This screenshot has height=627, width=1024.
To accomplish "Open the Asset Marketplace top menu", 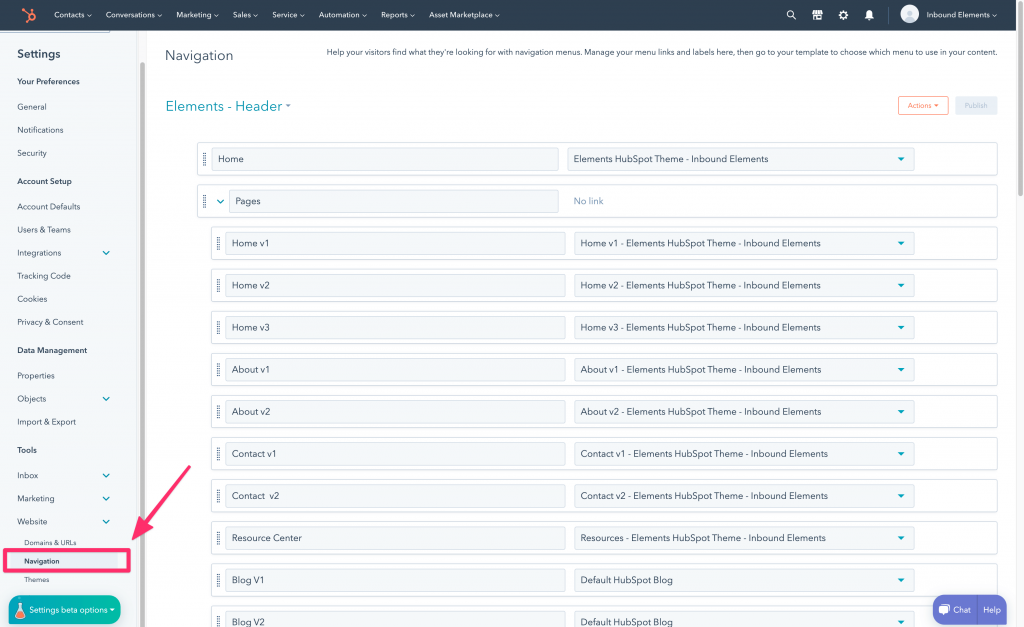I will click(464, 14).
